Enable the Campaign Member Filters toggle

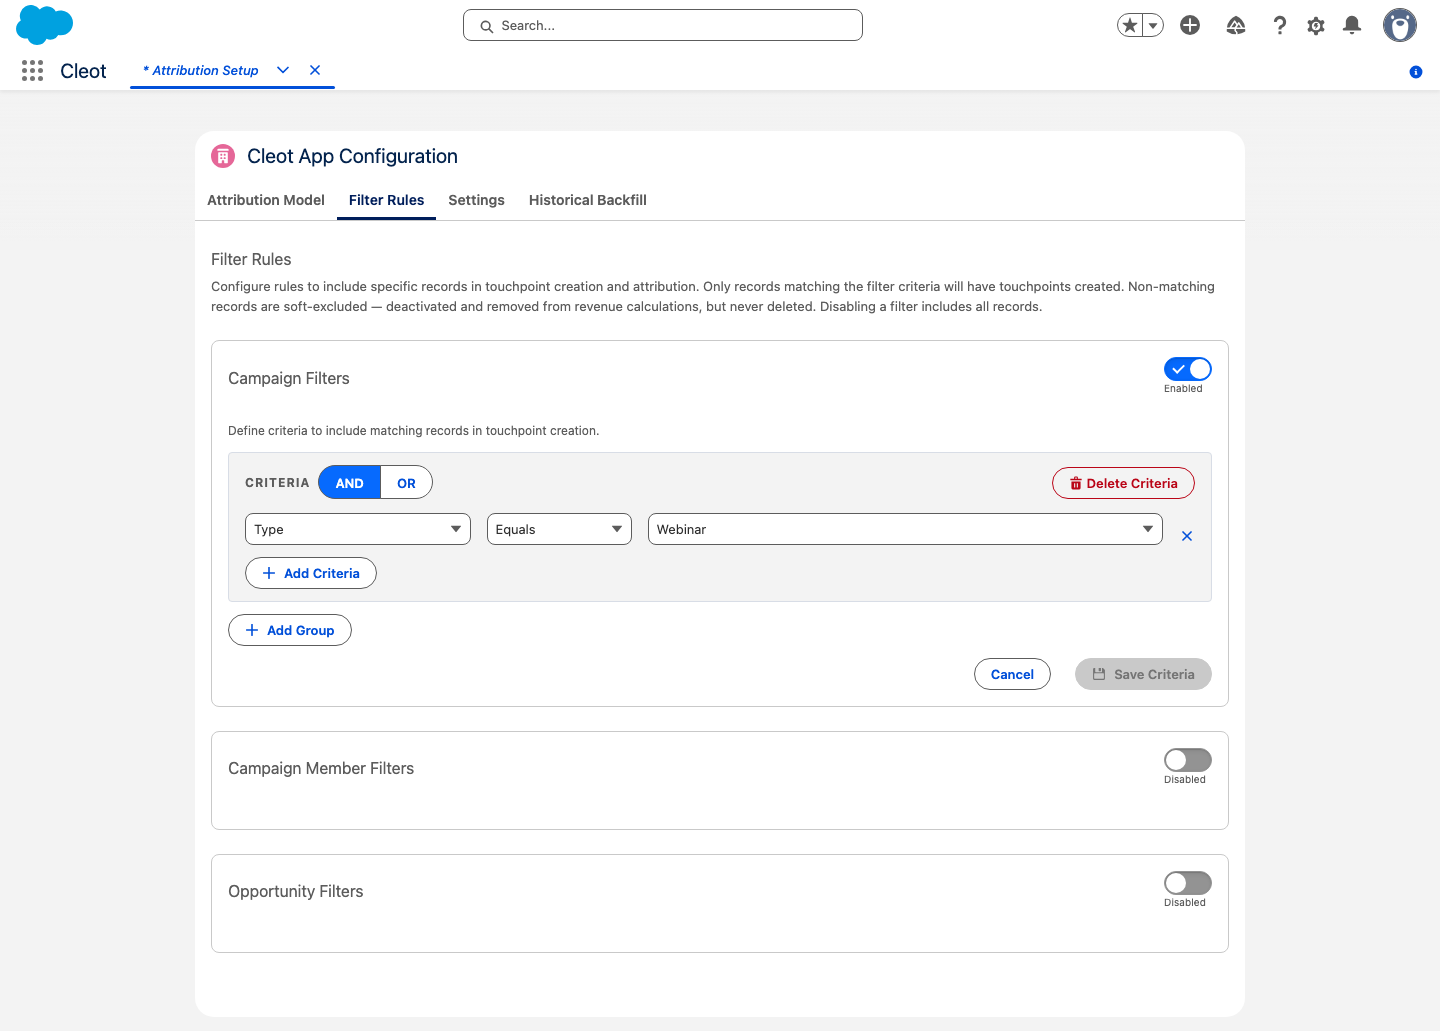pos(1188,760)
